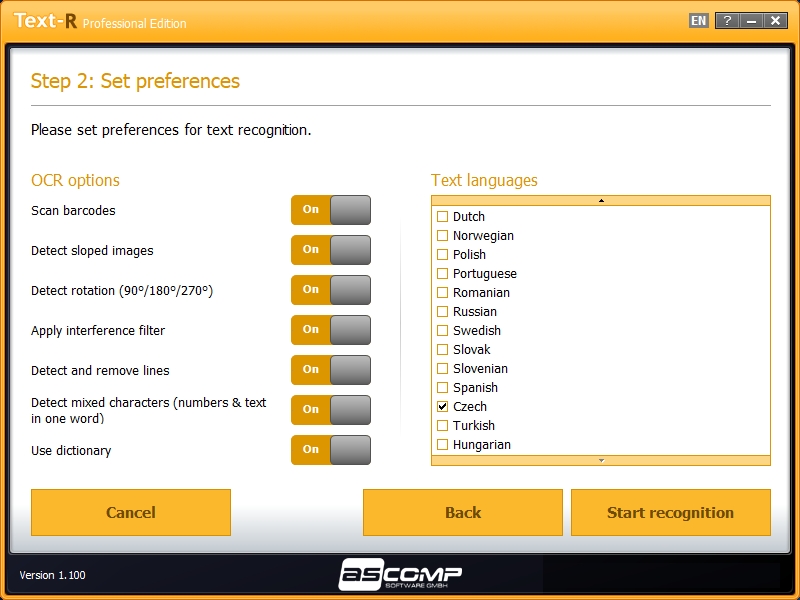Click the ASCOMP logo in footer
The width and height of the screenshot is (800, 600).
click(x=400, y=574)
